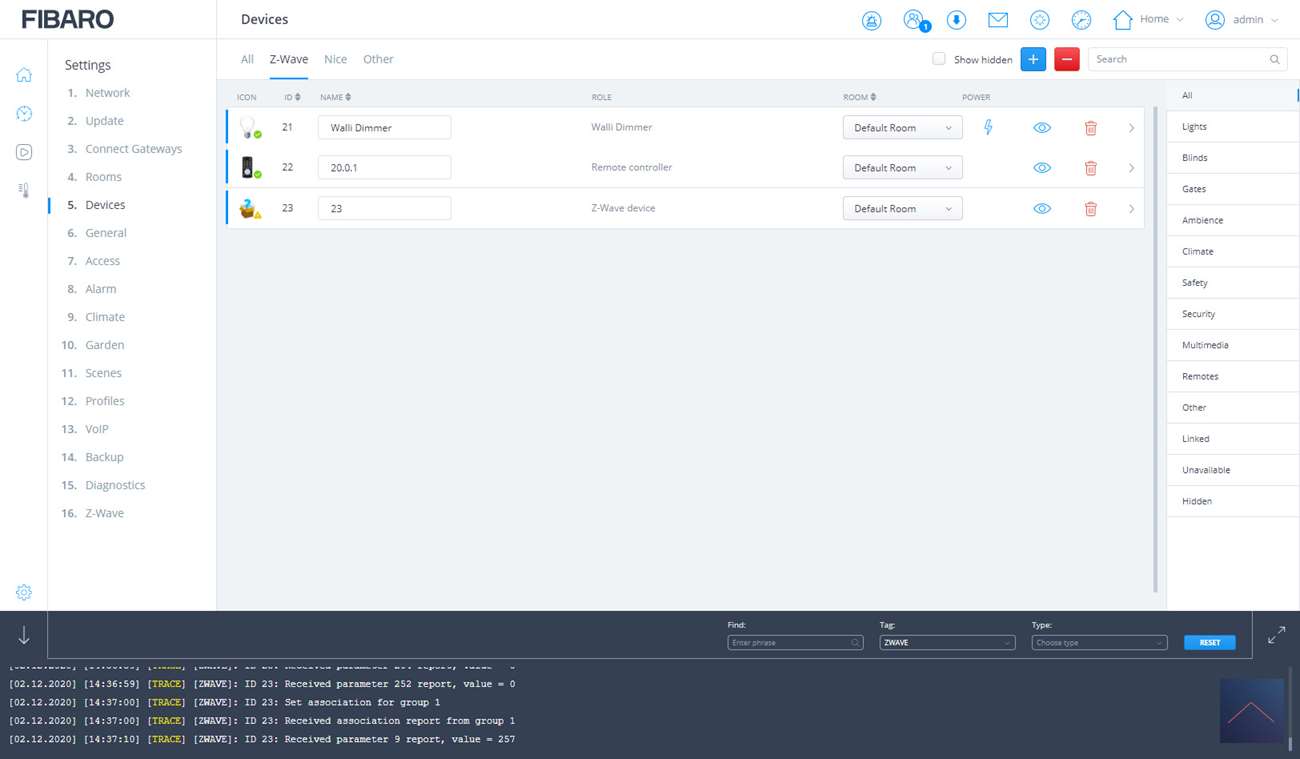Screen dimensions: 1300x759
Task: Click the red minus remove device button
Action: tap(1066, 59)
